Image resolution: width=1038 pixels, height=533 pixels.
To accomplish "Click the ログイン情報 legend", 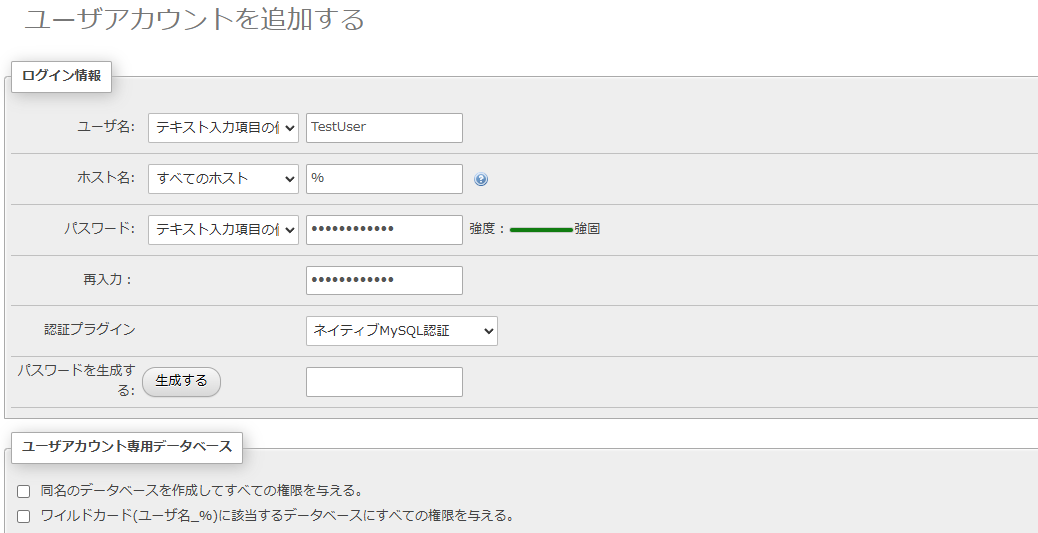I will pos(62,76).
